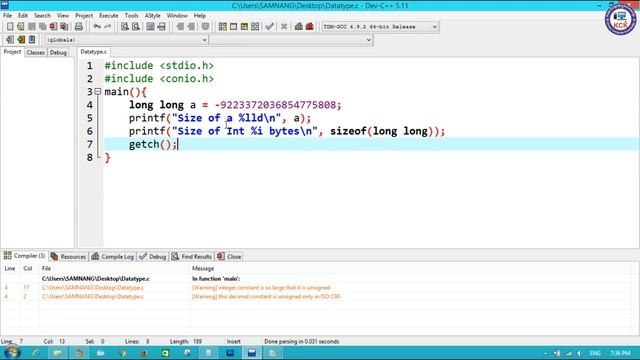The width and height of the screenshot is (640, 360).
Task: Select the Datatype.c editor tab
Action: (93, 52)
